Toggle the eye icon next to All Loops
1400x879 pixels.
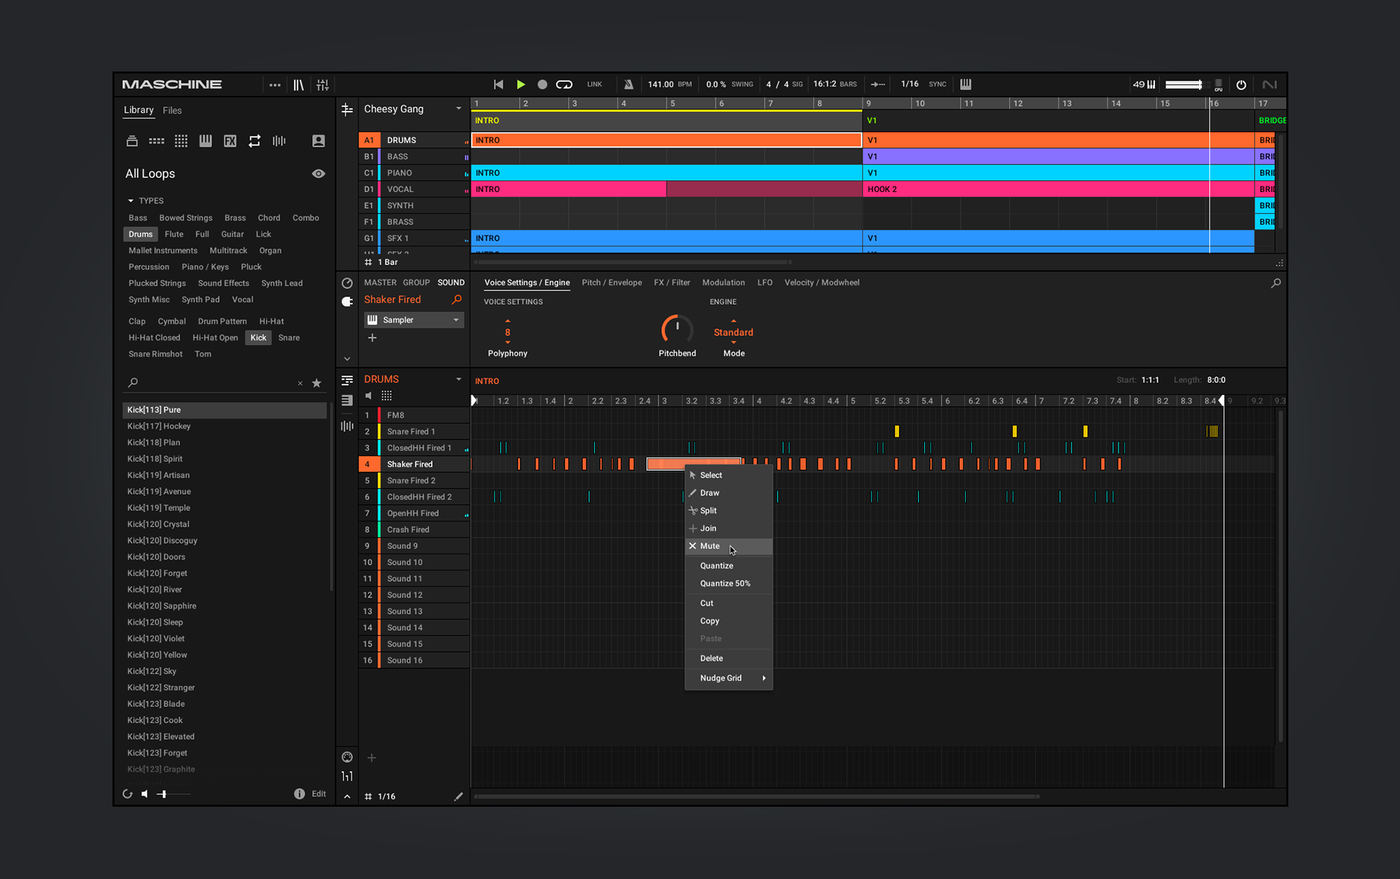click(x=318, y=174)
